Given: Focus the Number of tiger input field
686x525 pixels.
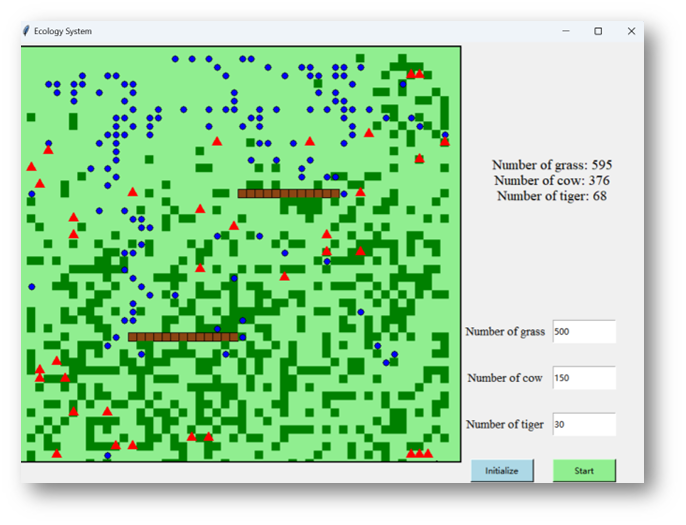Looking at the screenshot, I should pos(584,424).
